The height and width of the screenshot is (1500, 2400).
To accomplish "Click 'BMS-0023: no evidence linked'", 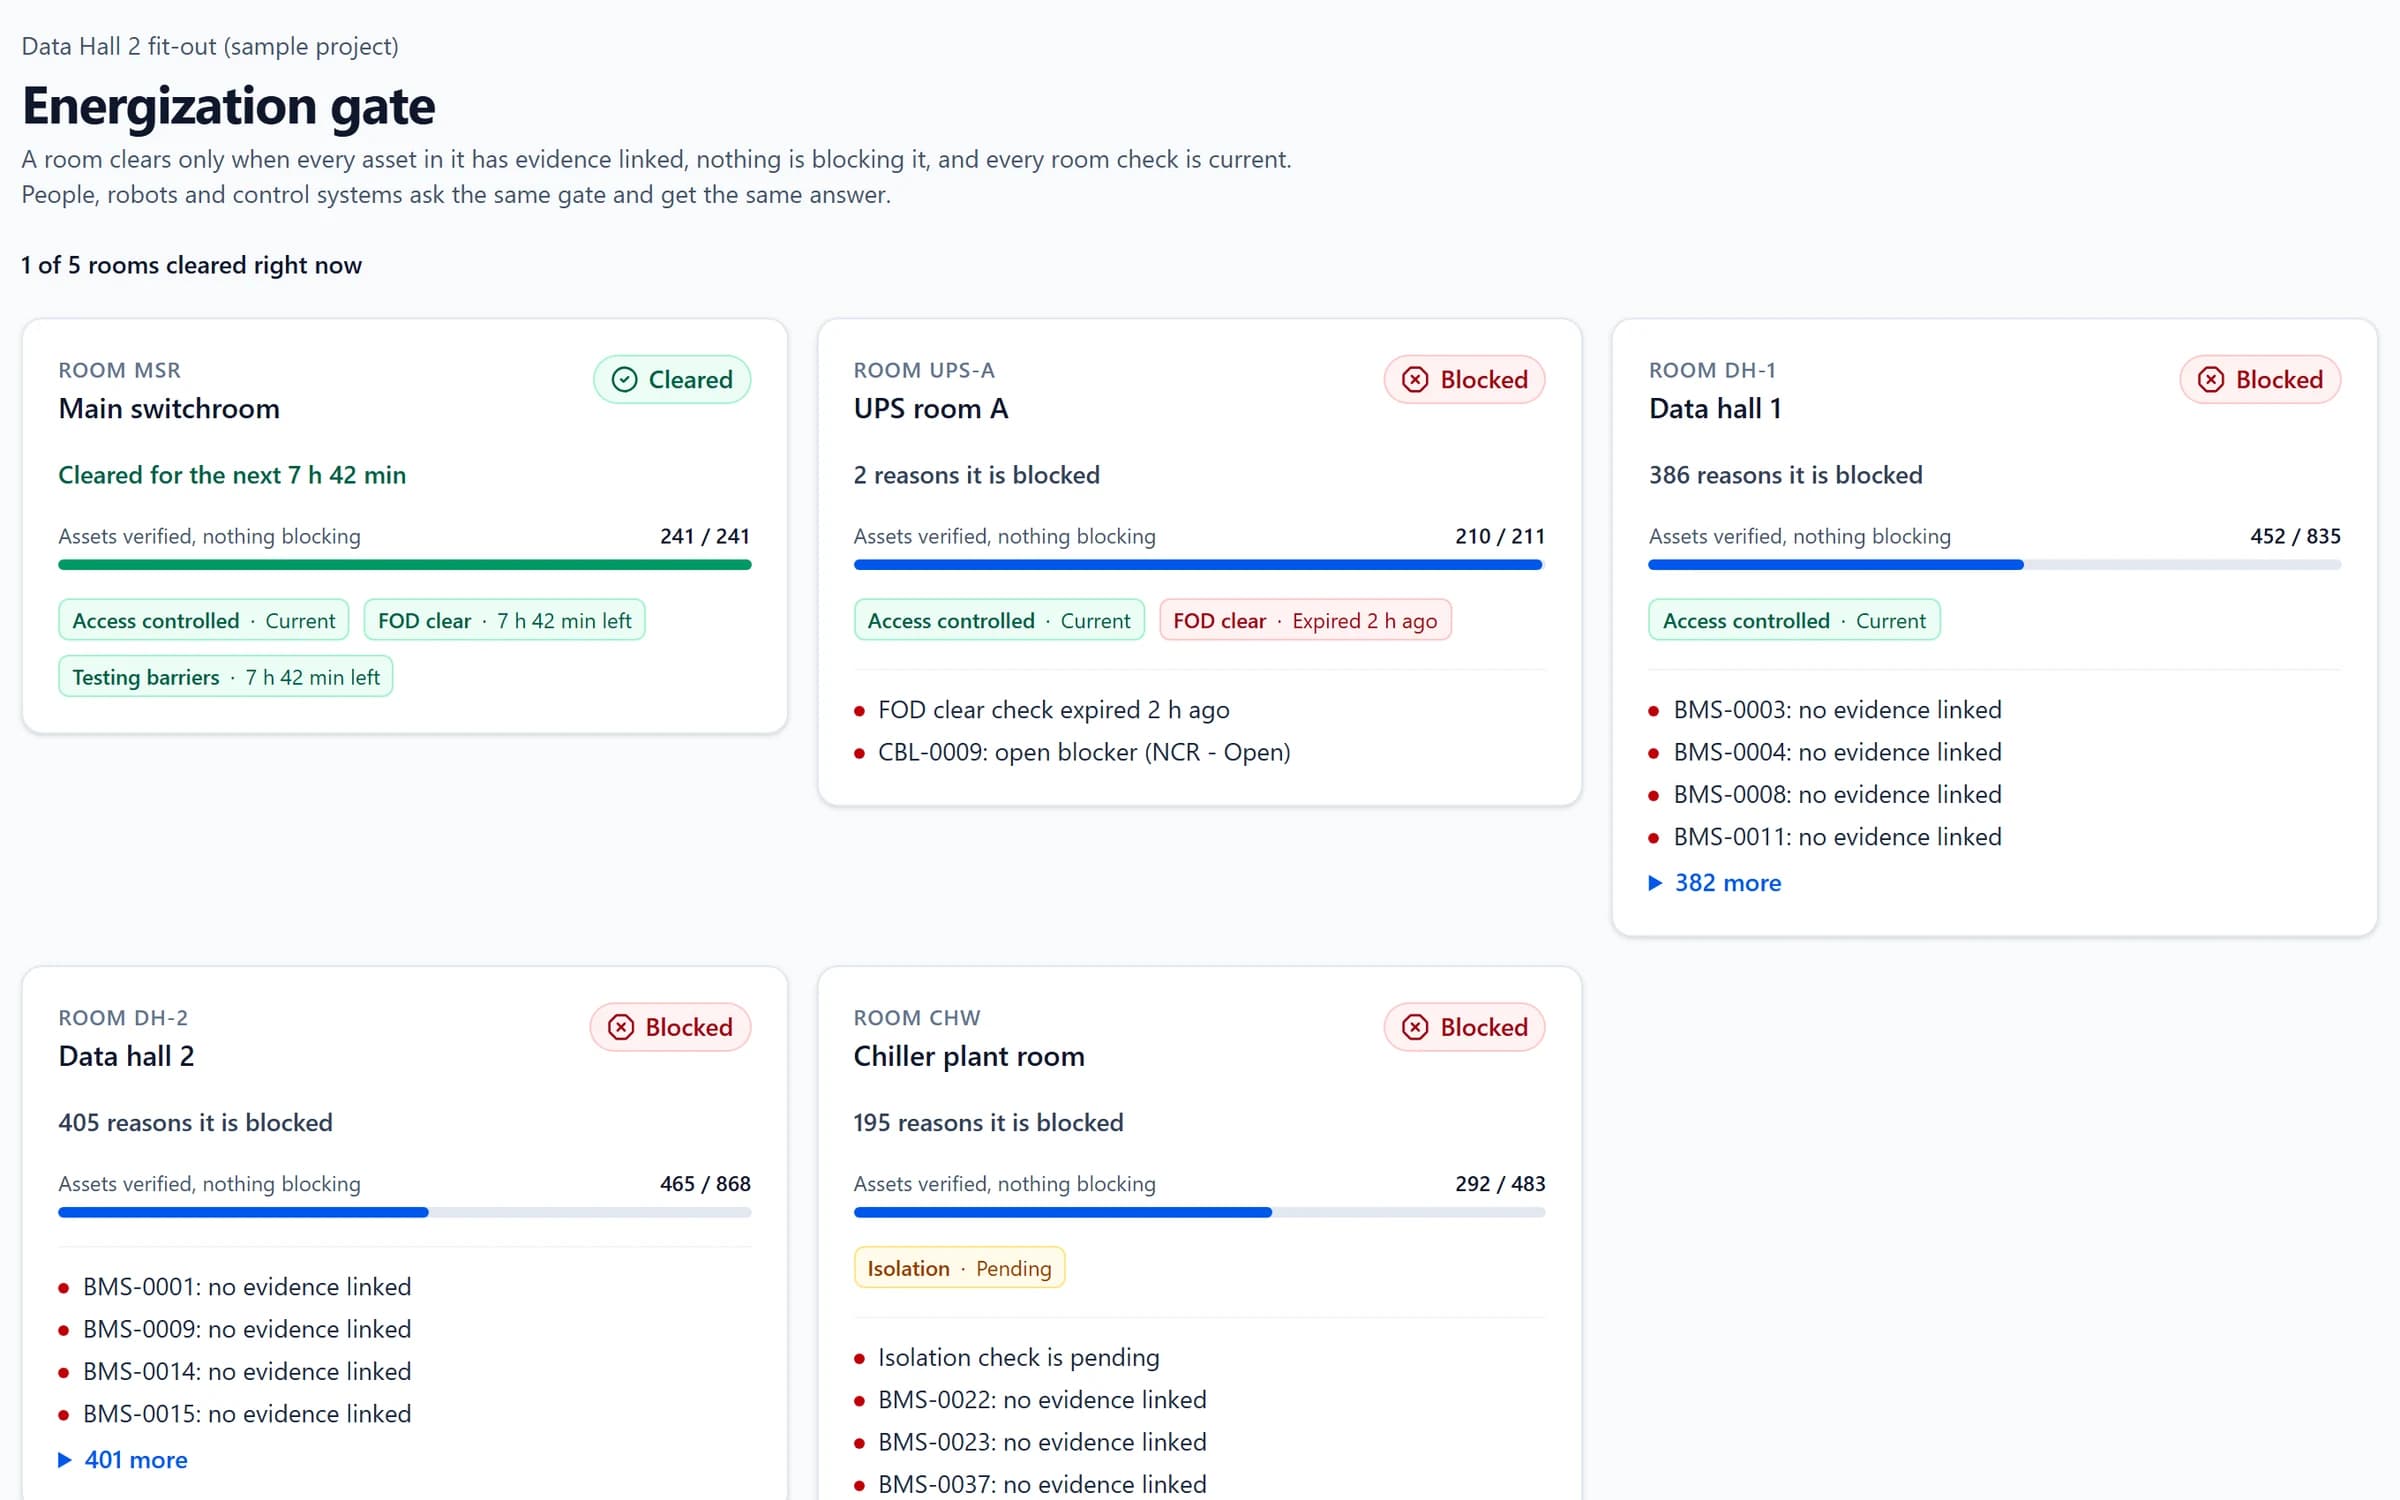I will coord(1042,1442).
